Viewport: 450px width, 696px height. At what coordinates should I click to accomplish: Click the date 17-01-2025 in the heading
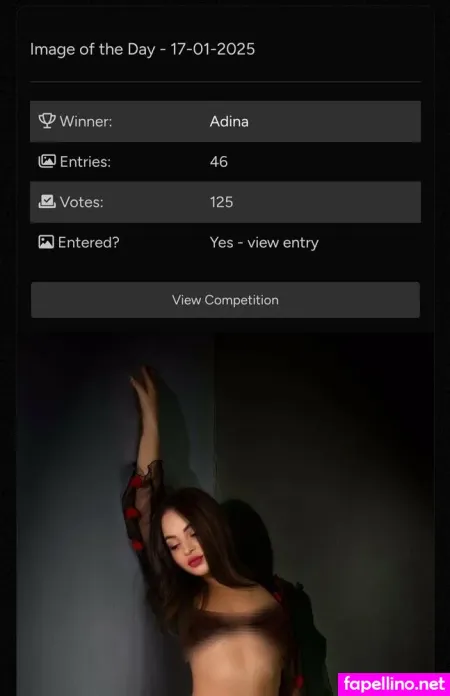213,49
